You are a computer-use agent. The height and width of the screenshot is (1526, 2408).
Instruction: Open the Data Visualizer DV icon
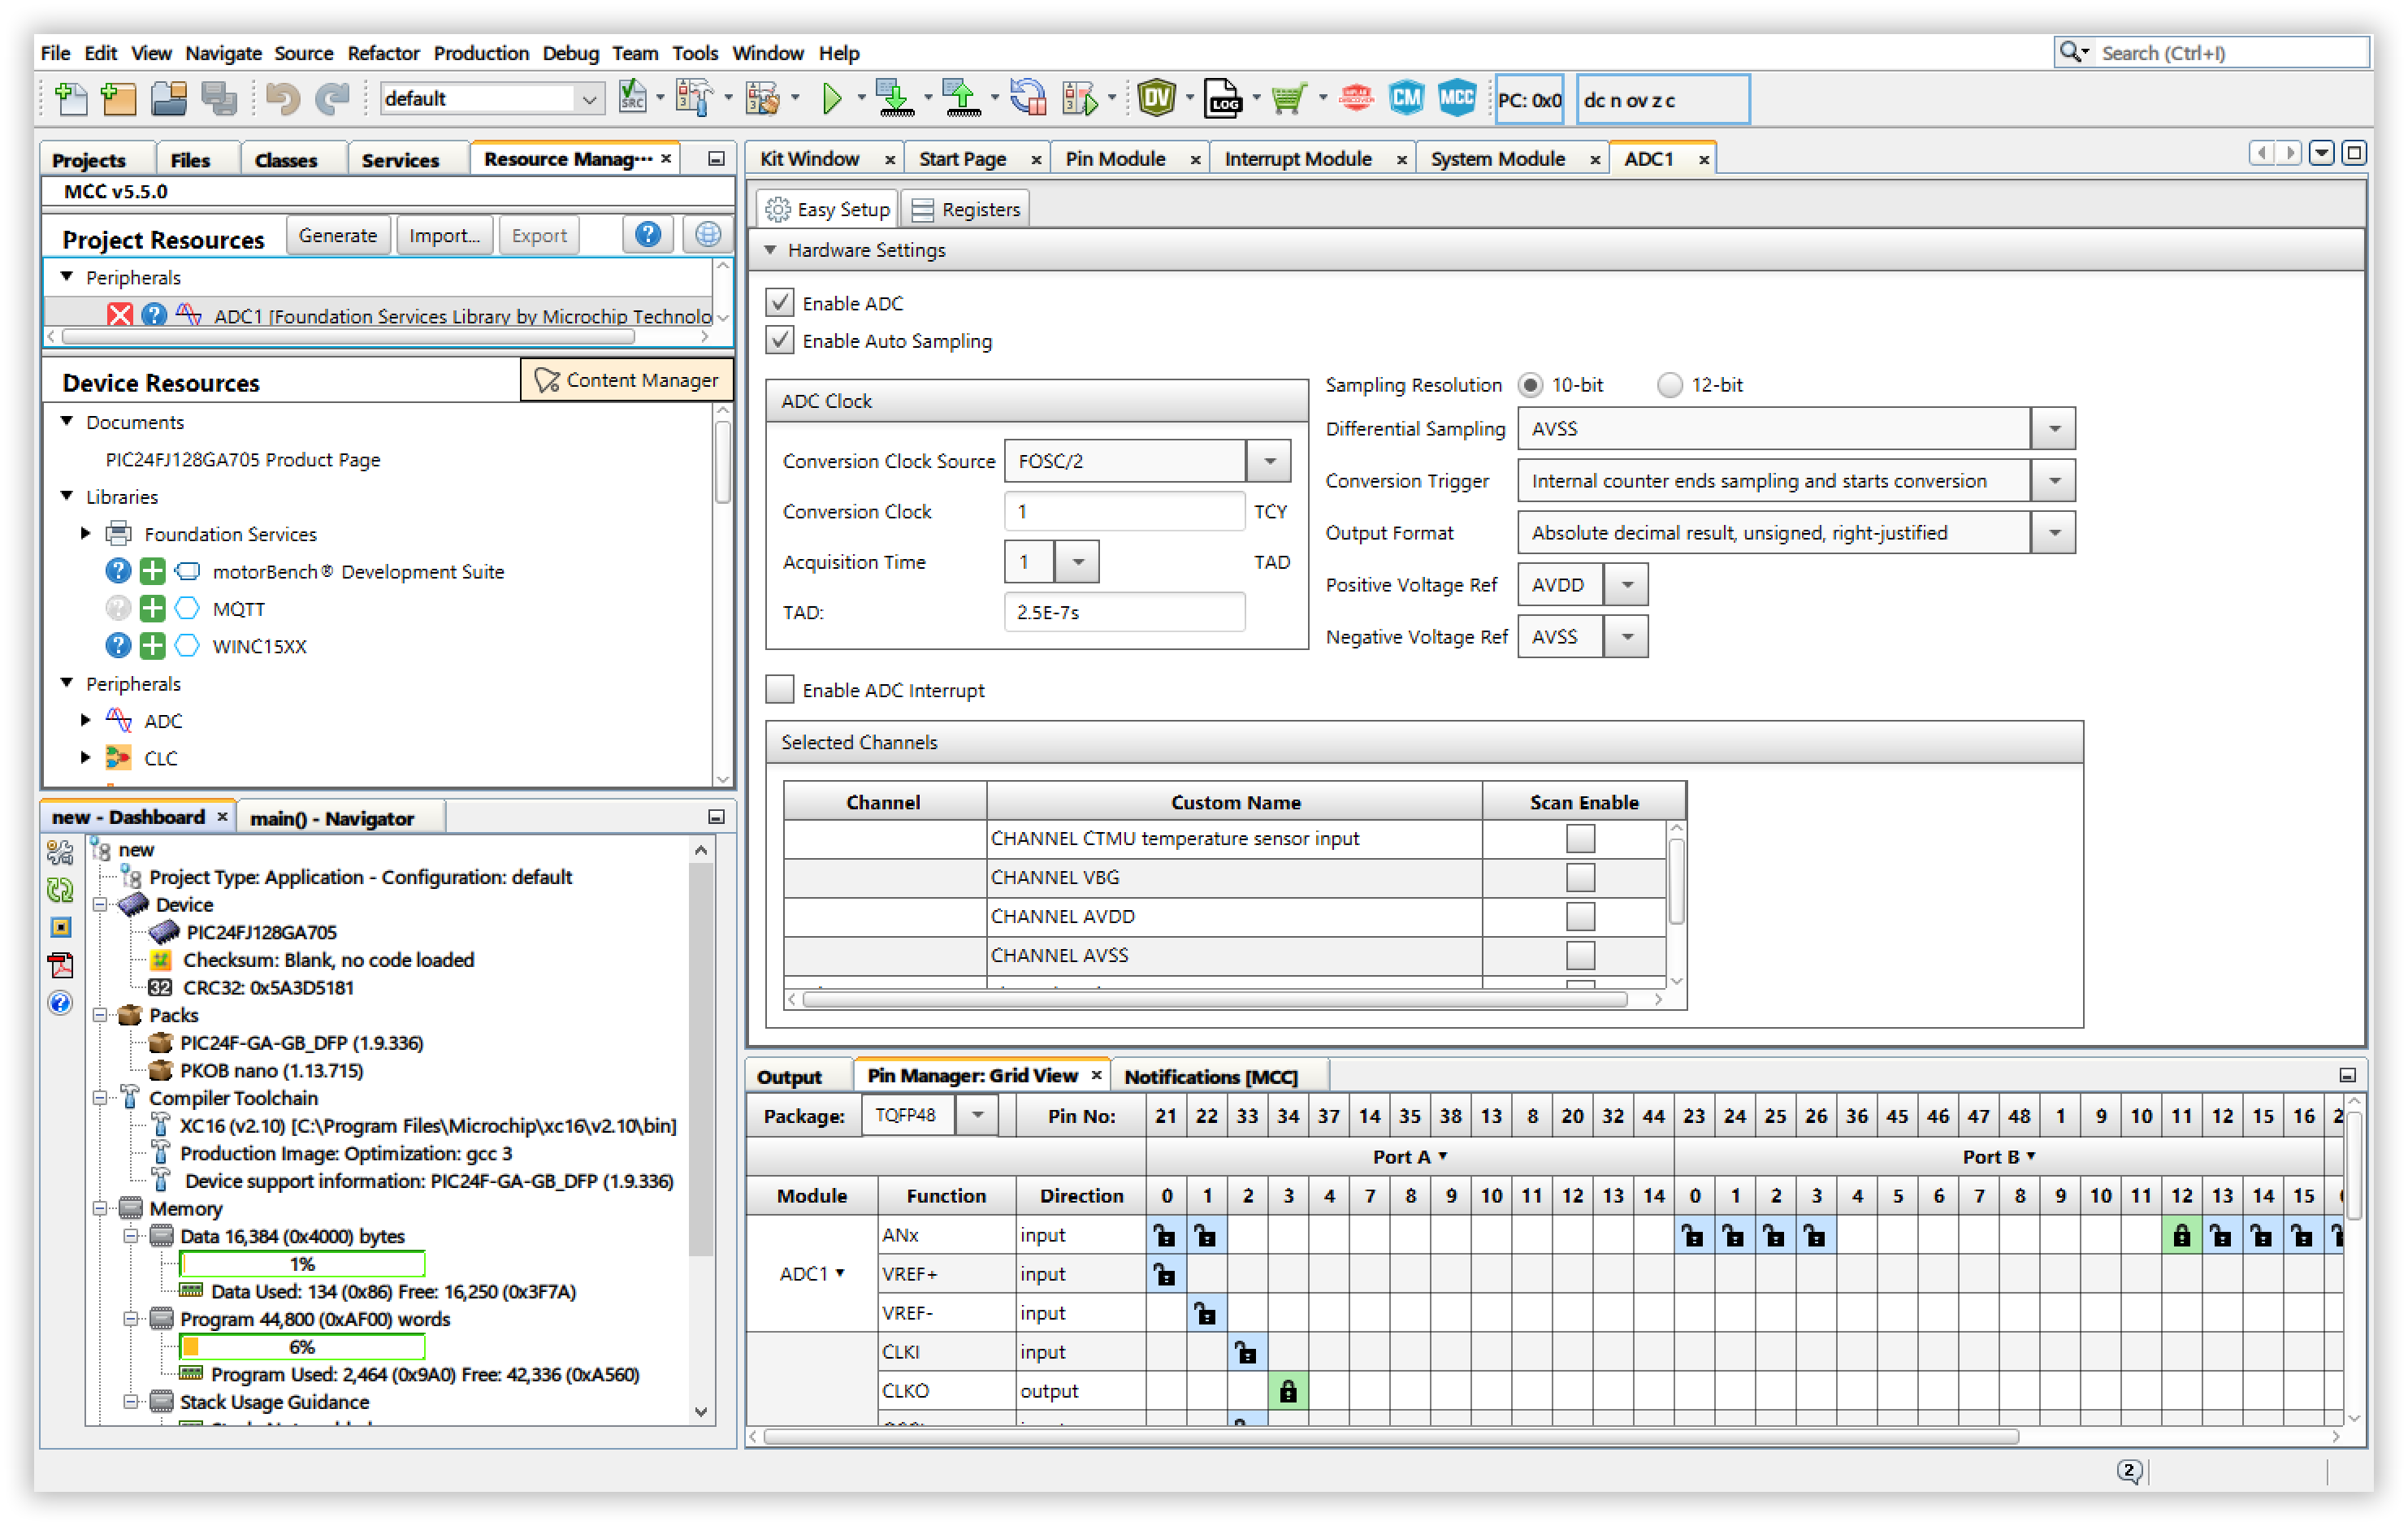click(1156, 99)
